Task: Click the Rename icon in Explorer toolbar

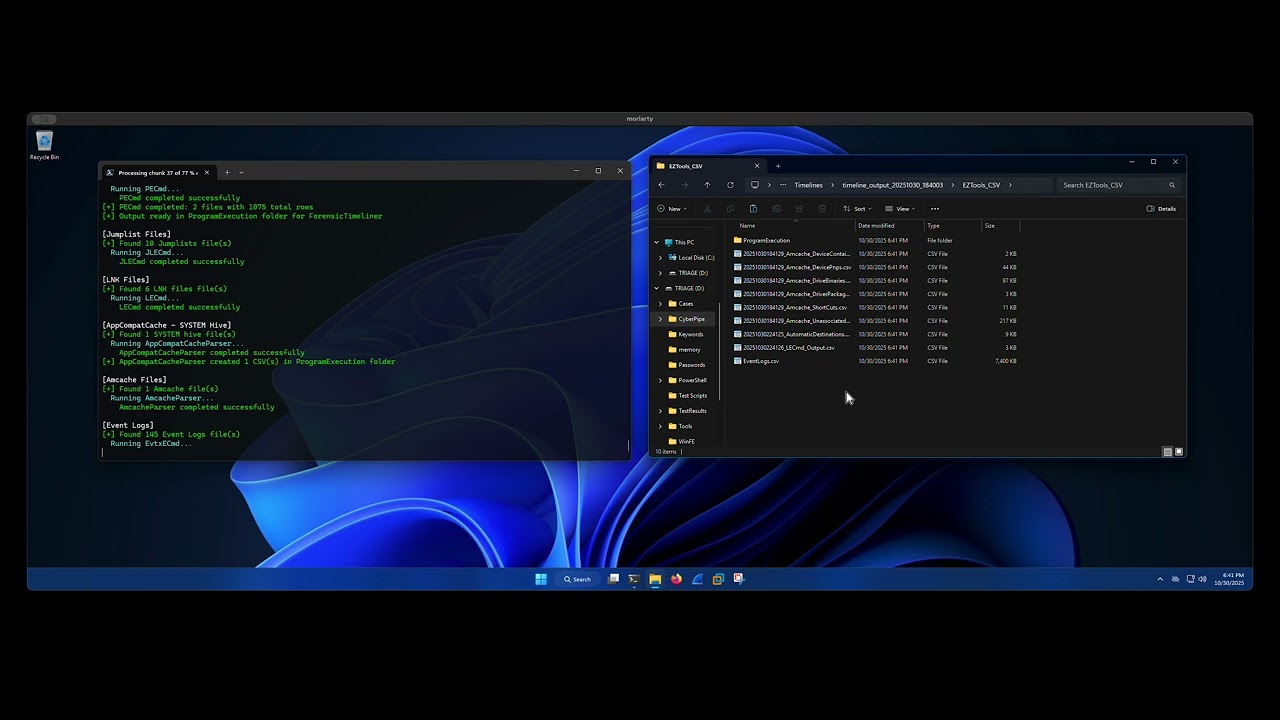Action: [x=776, y=209]
